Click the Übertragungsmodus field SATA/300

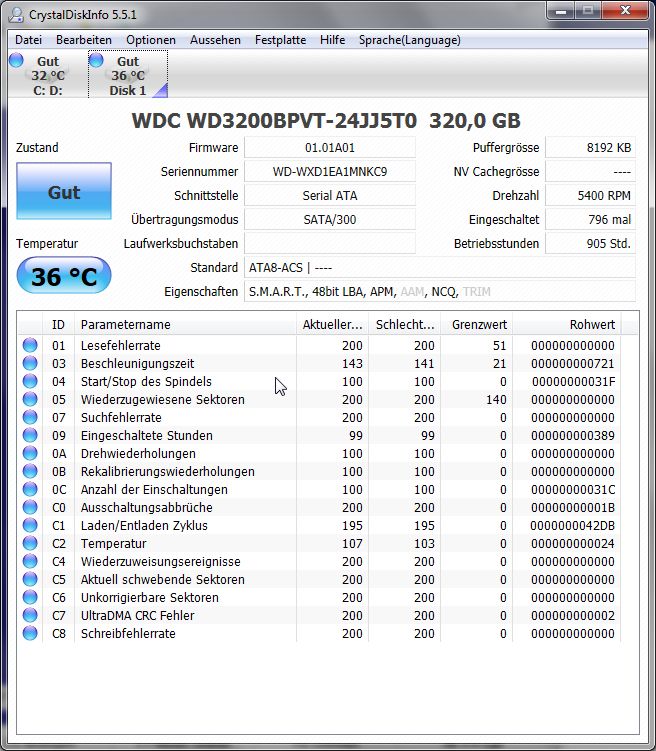330,219
